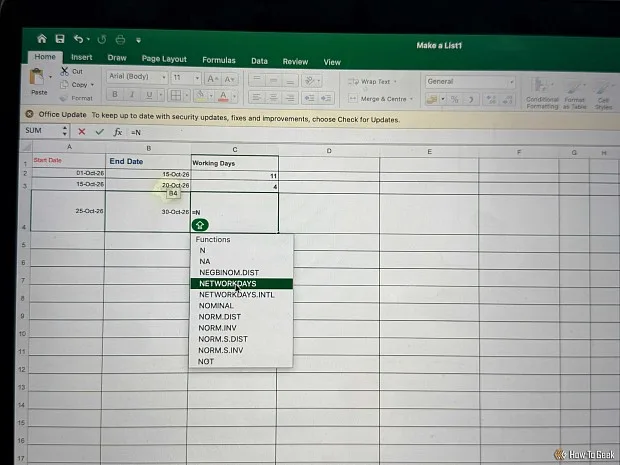The width and height of the screenshot is (620, 465).
Task: Open the Customize Quick Access Toolbar arrow
Action: pyautogui.click(x=138, y=40)
